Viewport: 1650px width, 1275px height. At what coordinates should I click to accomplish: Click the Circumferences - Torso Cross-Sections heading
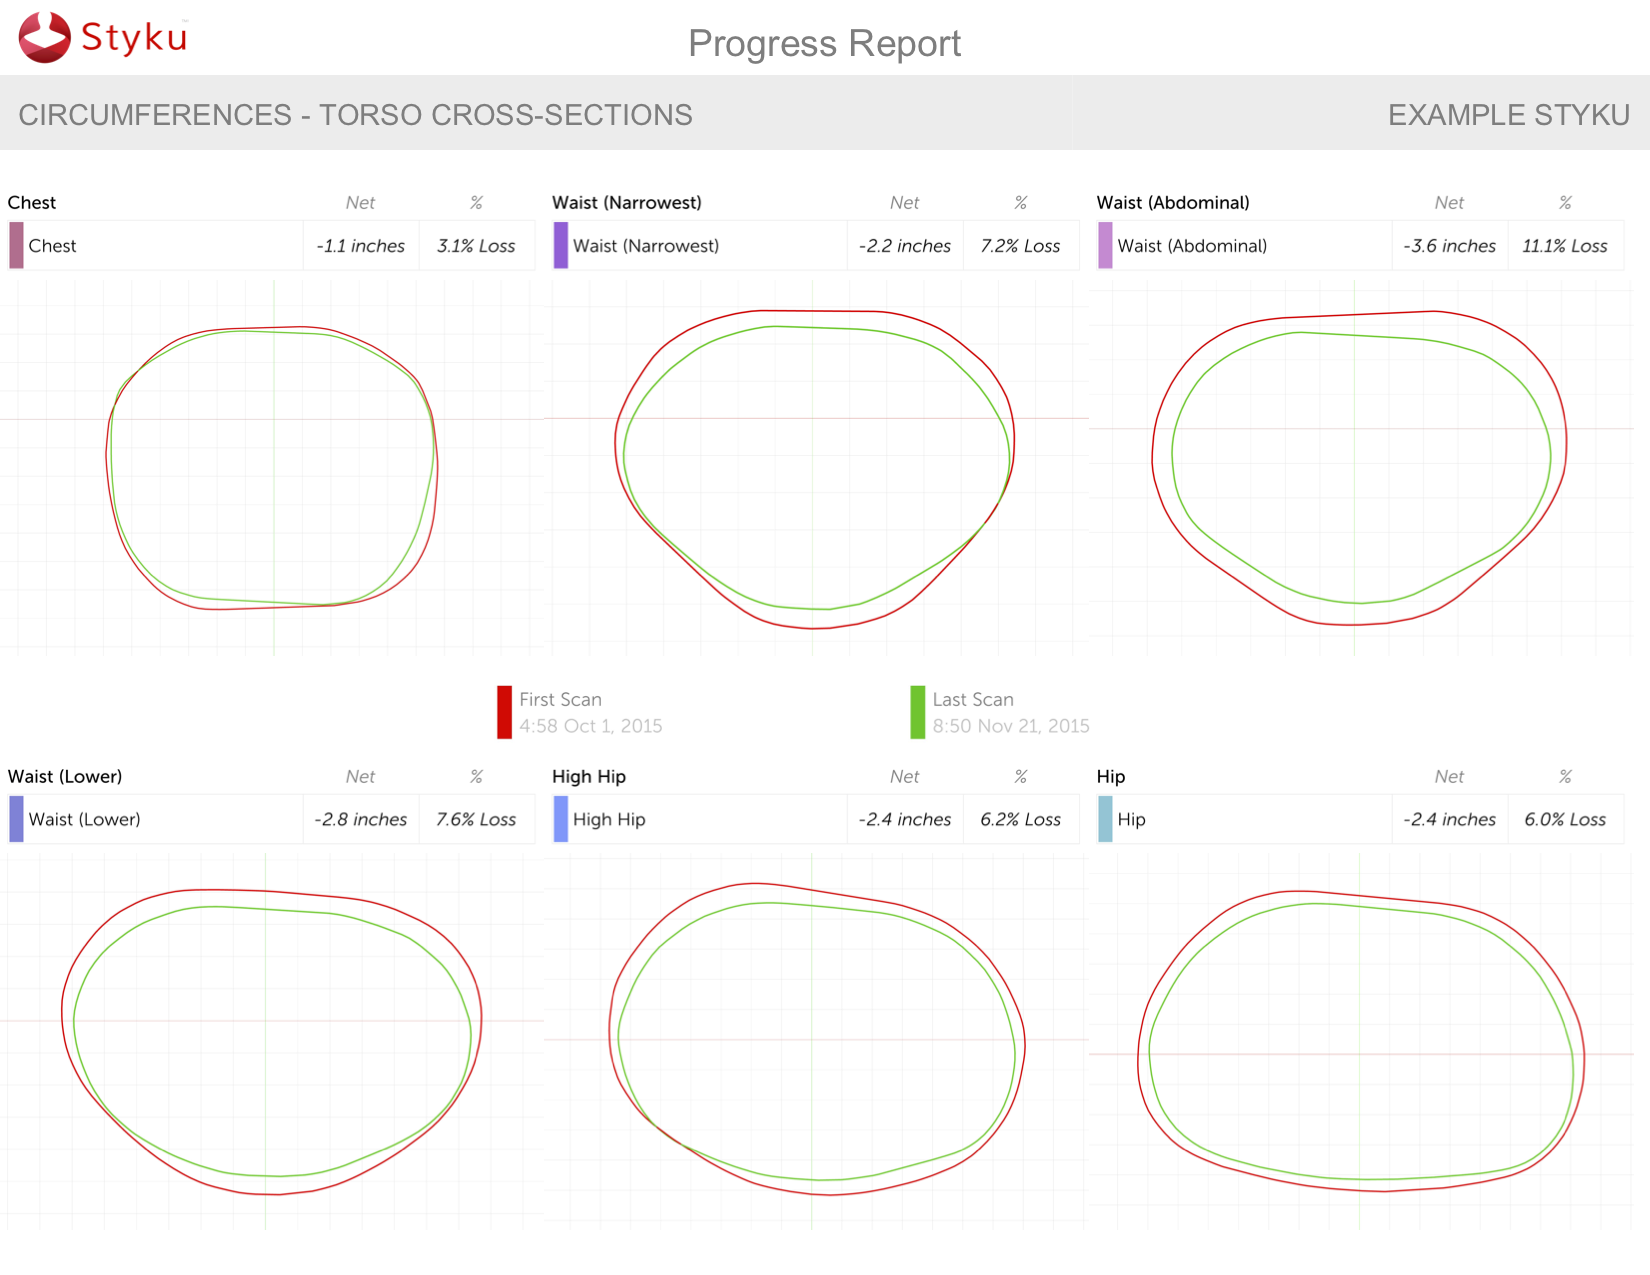point(355,115)
